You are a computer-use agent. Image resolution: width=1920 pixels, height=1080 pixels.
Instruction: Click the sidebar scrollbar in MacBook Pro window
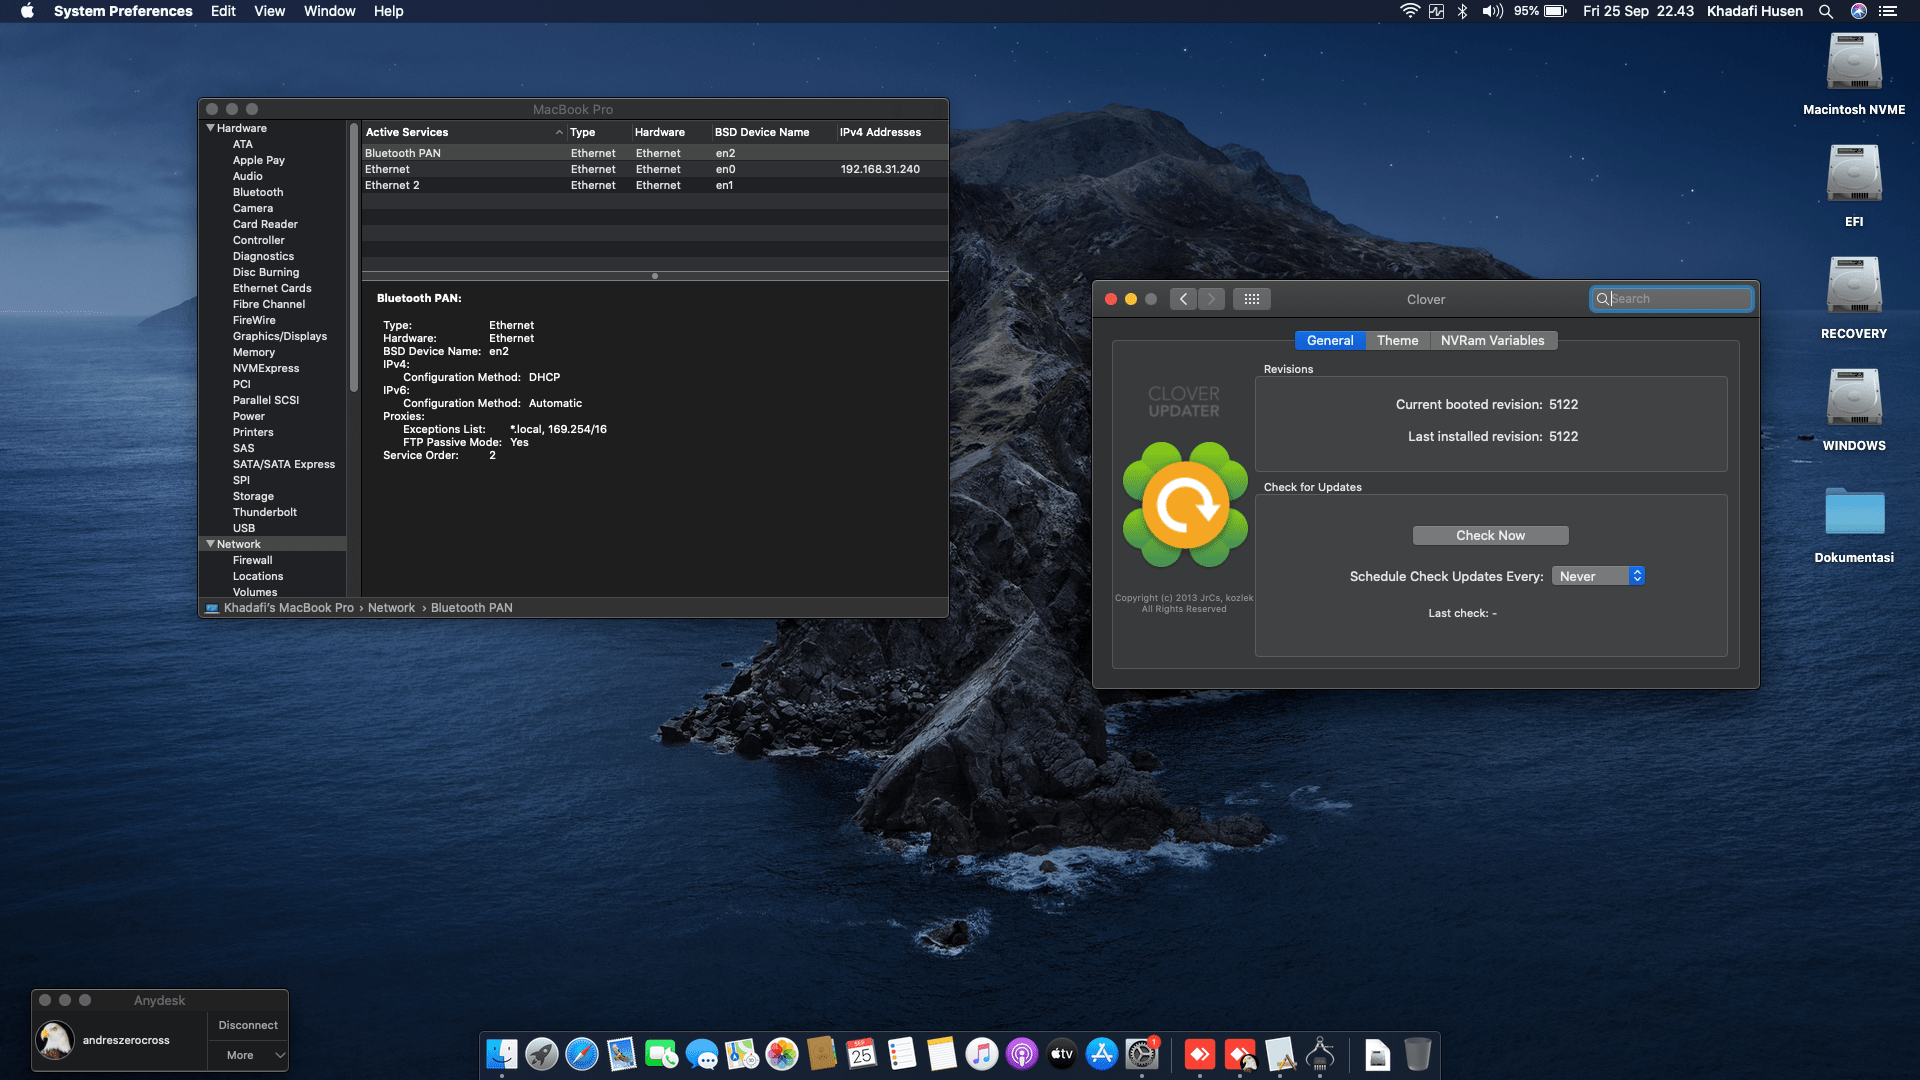point(354,258)
